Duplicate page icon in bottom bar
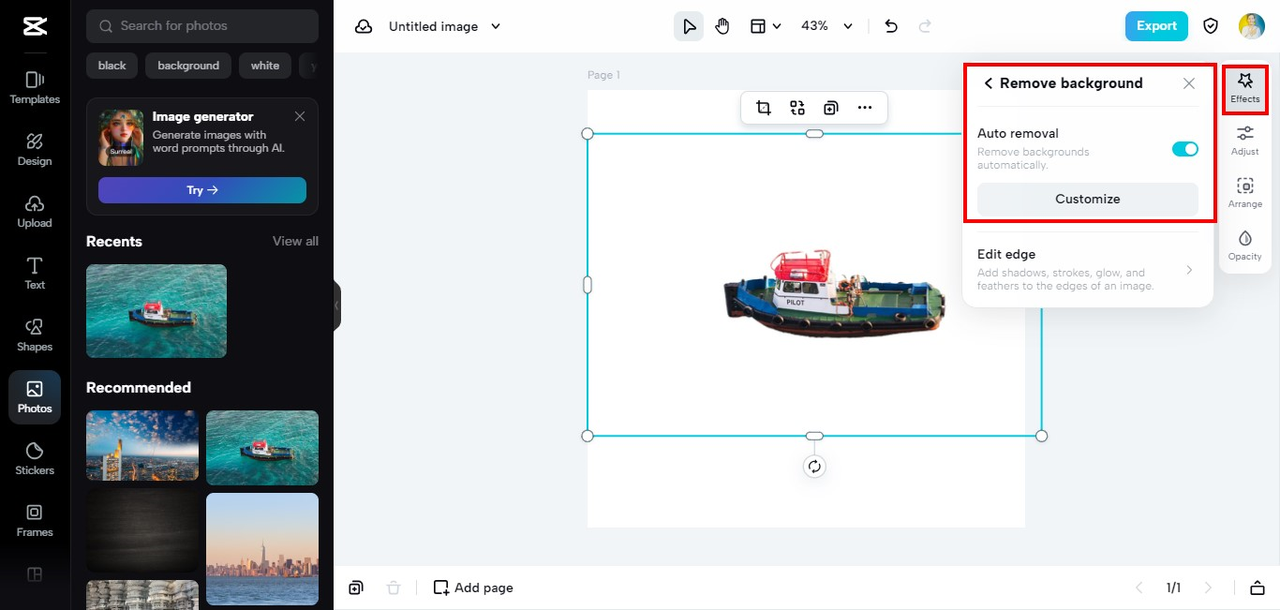The height and width of the screenshot is (610, 1280). point(356,588)
